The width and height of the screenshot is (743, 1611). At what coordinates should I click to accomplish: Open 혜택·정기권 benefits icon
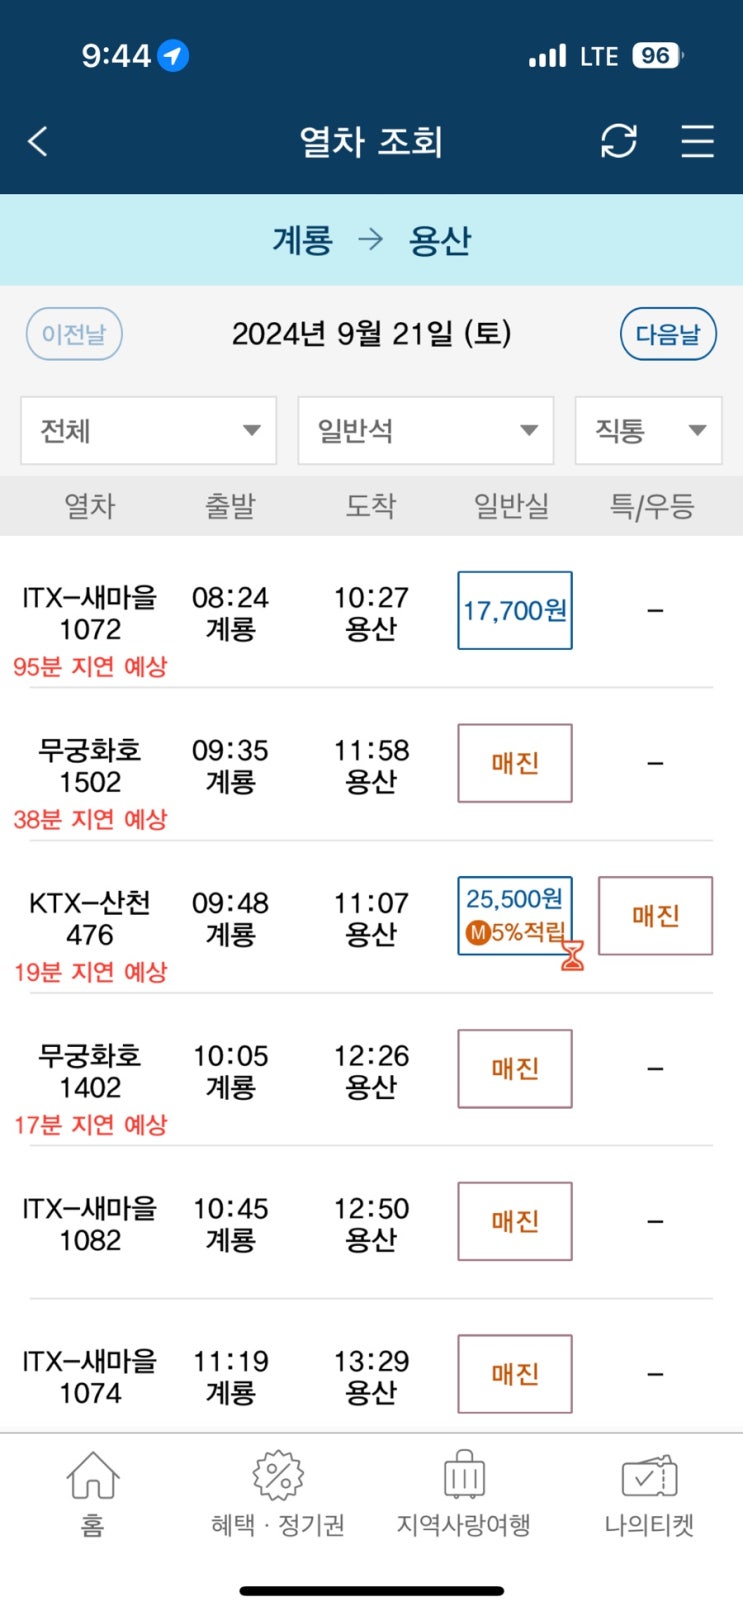point(278,1476)
